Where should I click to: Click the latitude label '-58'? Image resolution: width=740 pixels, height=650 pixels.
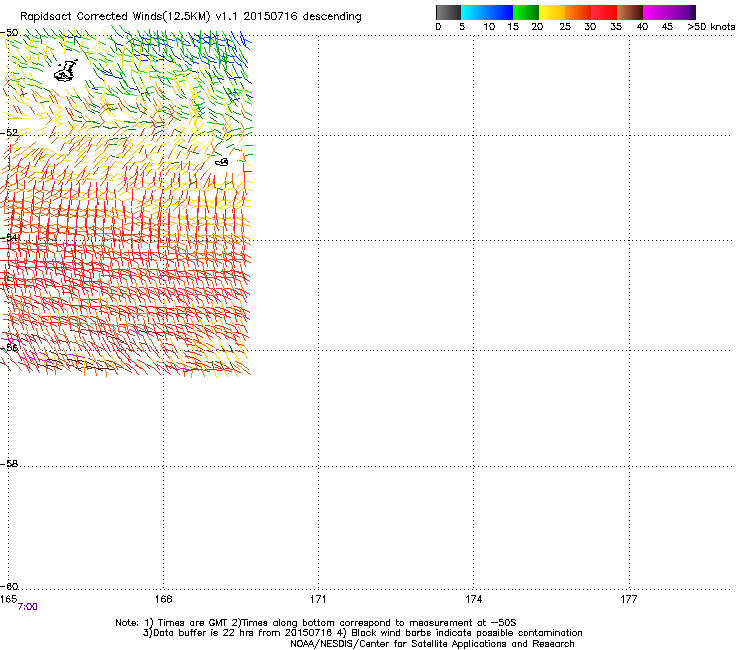pyautogui.click(x=9, y=464)
